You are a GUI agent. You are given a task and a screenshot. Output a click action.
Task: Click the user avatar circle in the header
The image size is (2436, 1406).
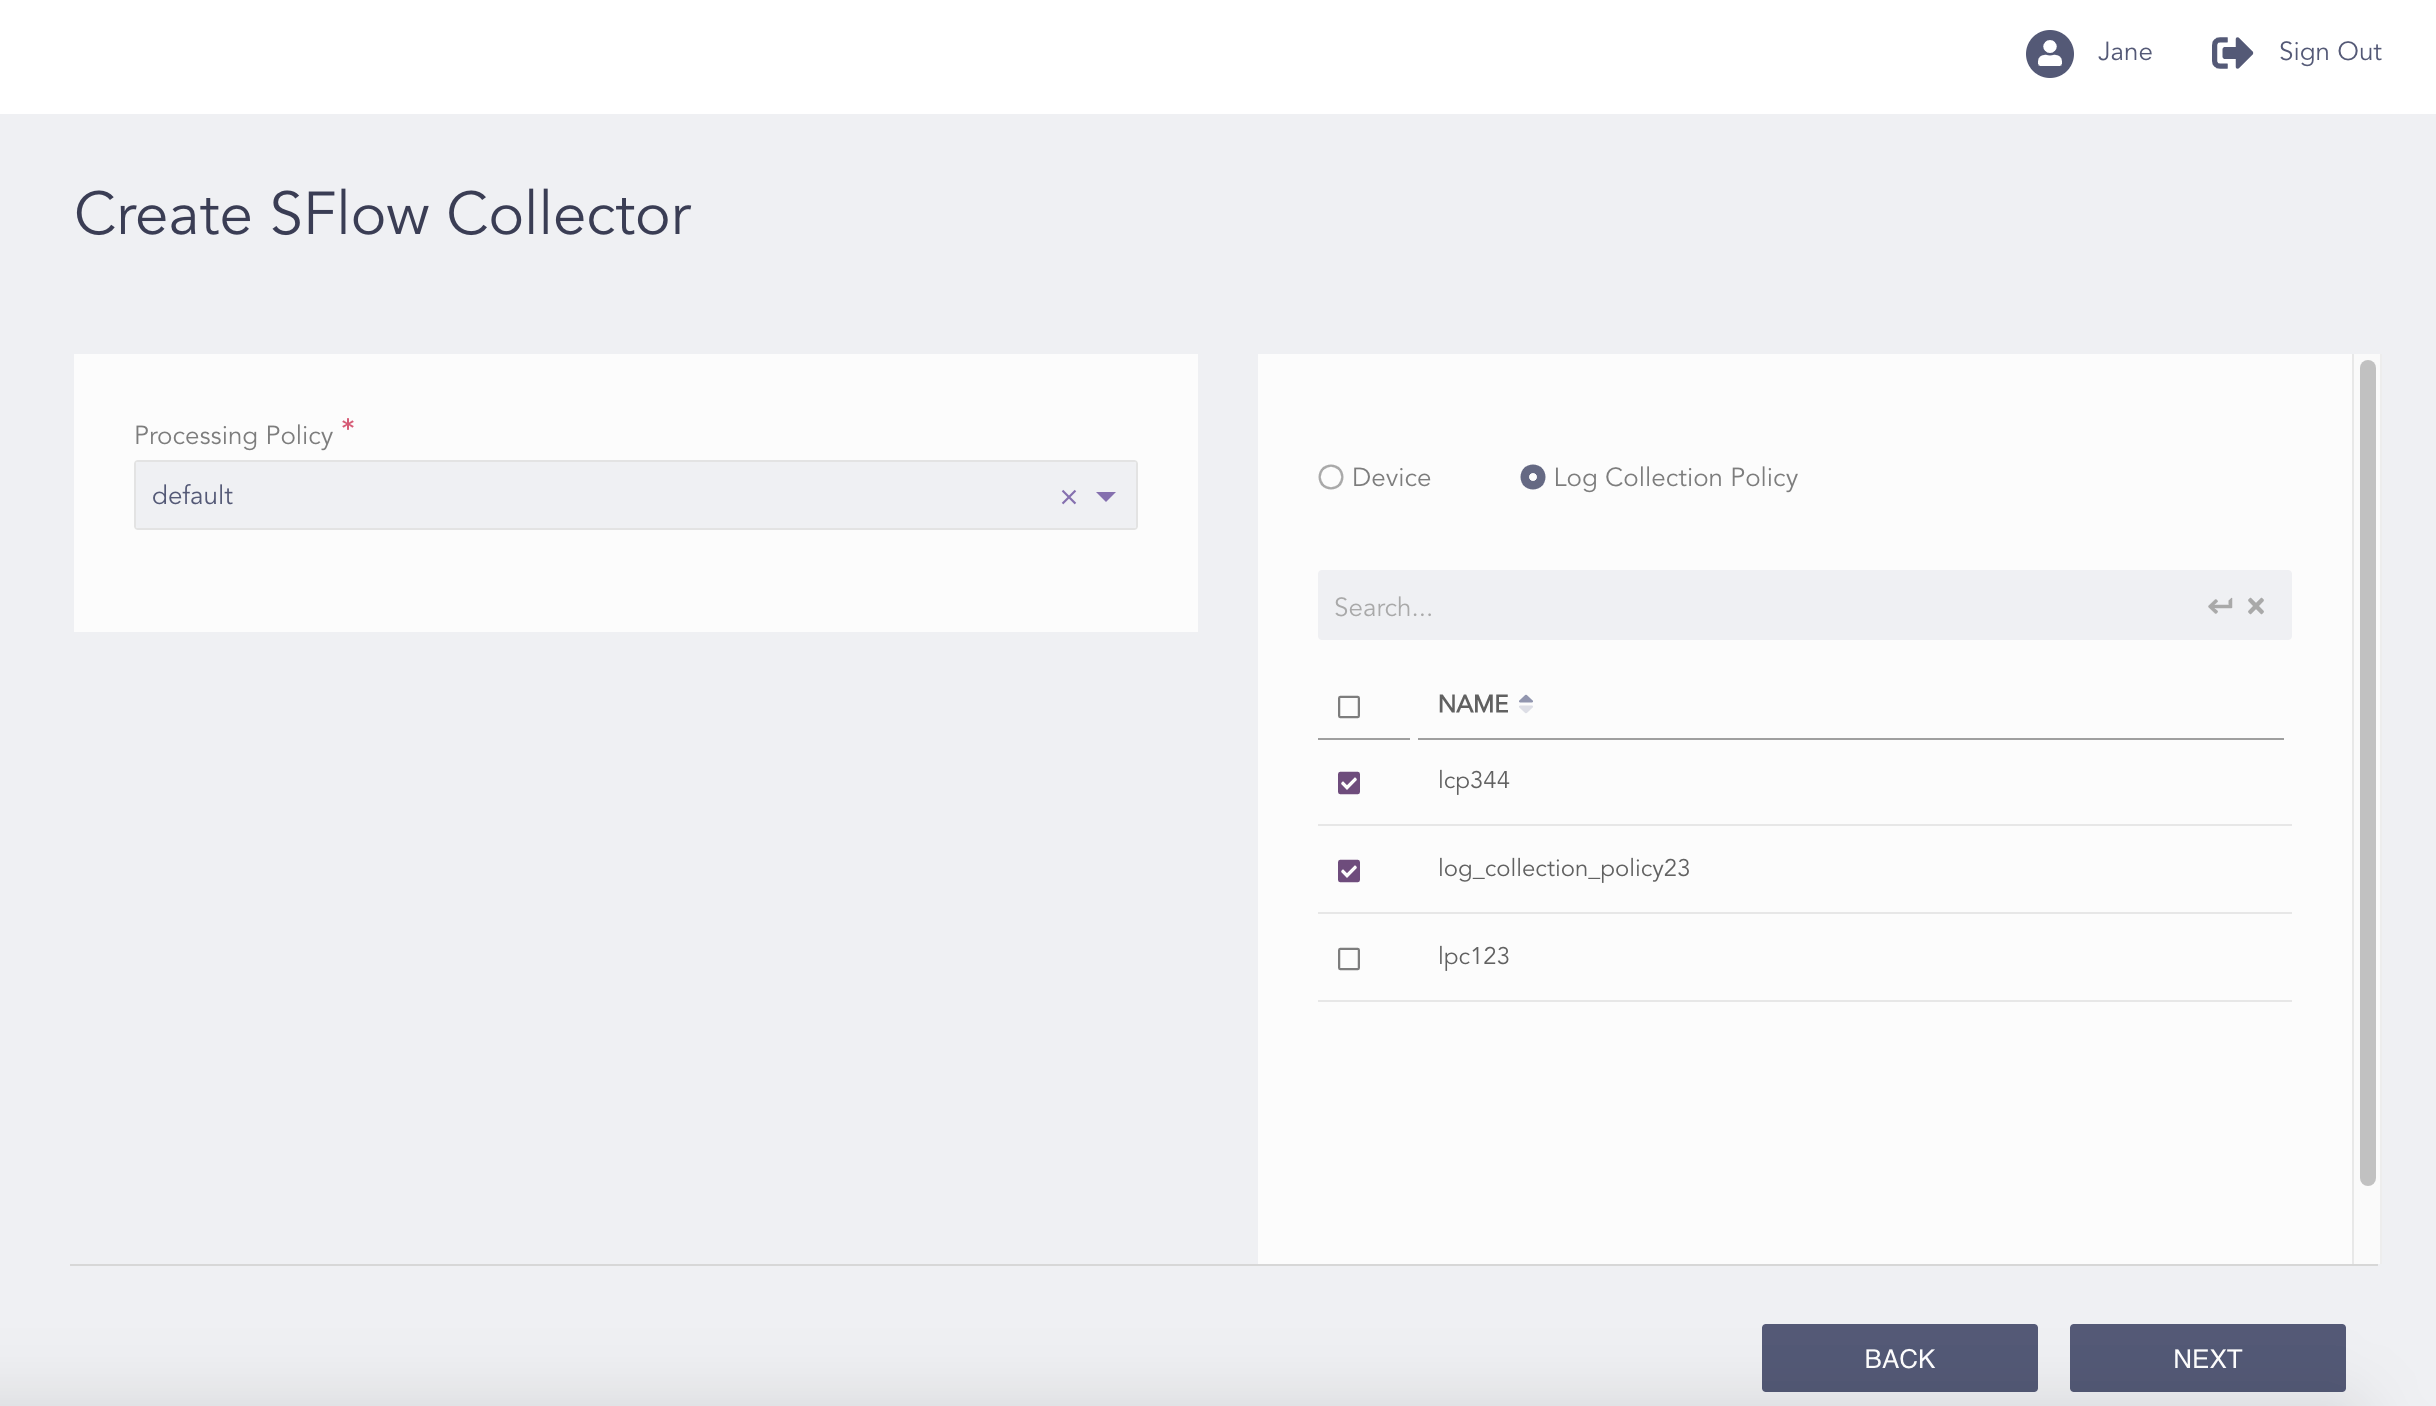2048,53
